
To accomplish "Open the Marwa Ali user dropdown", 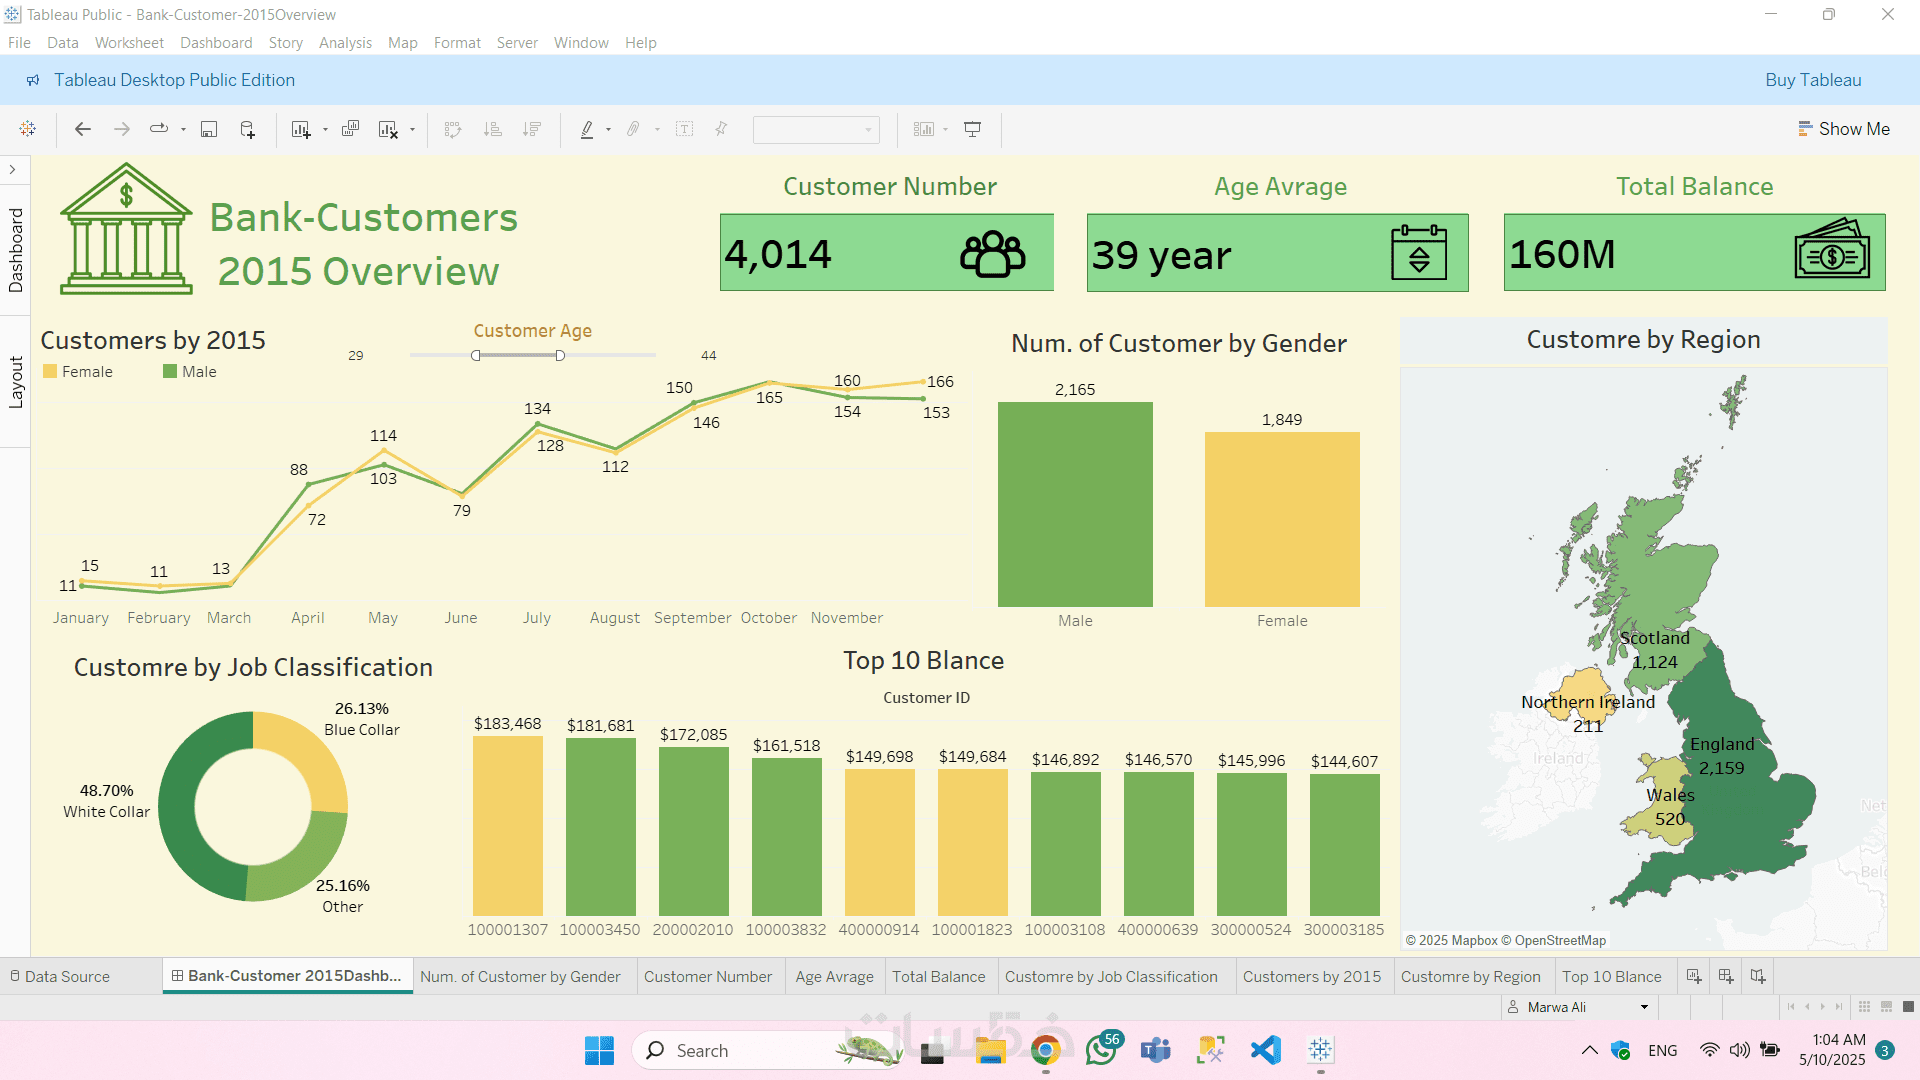I will (x=1643, y=1007).
